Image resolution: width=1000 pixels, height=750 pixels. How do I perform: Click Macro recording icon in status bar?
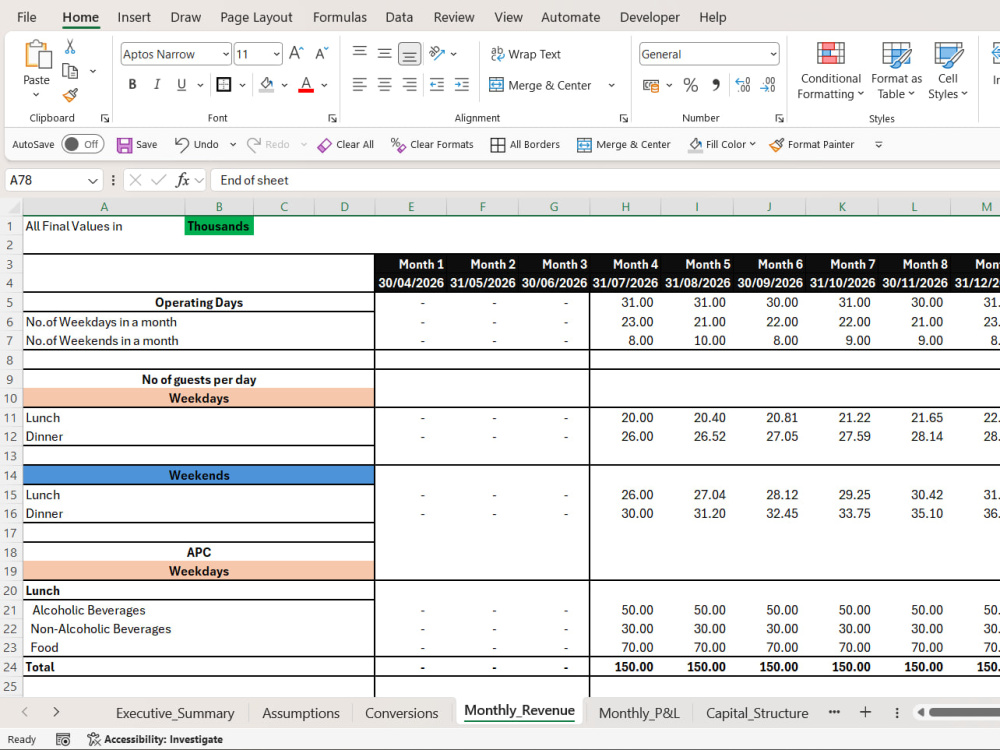(x=62, y=740)
